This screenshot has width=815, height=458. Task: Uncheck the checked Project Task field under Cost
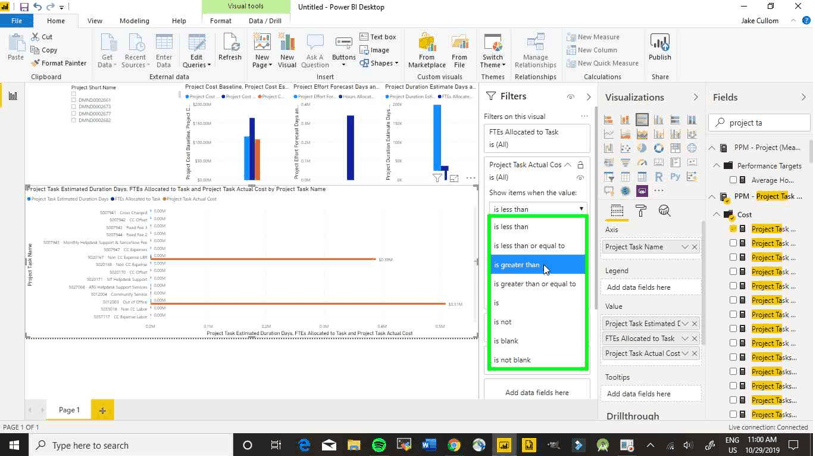pyautogui.click(x=733, y=229)
